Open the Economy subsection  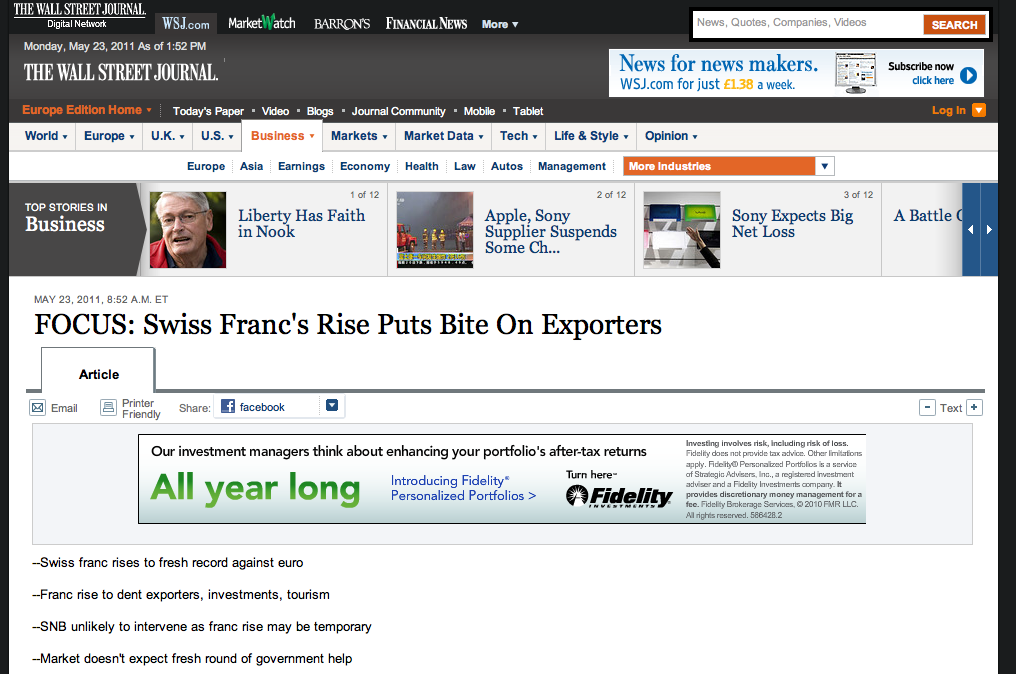point(365,167)
